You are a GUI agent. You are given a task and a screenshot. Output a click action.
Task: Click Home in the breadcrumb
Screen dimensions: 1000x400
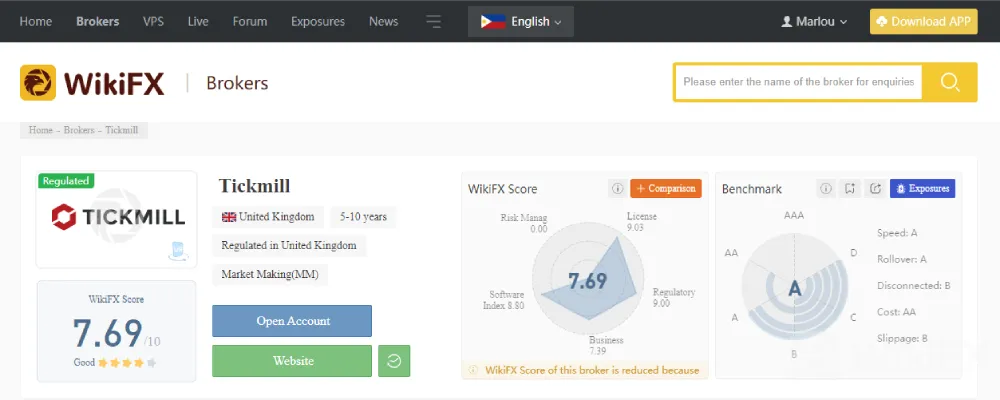[x=41, y=130]
